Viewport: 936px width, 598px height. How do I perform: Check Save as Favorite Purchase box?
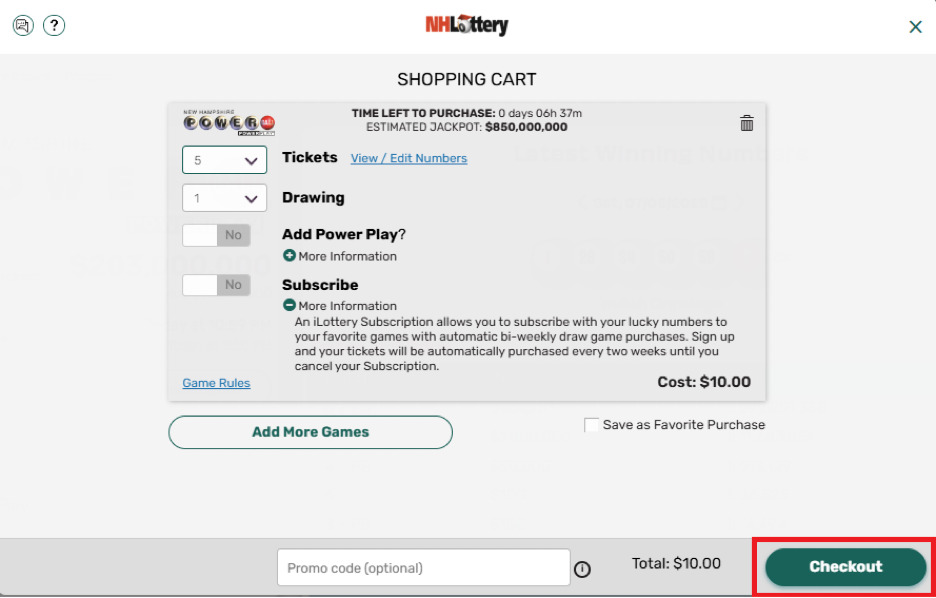coord(592,425)
